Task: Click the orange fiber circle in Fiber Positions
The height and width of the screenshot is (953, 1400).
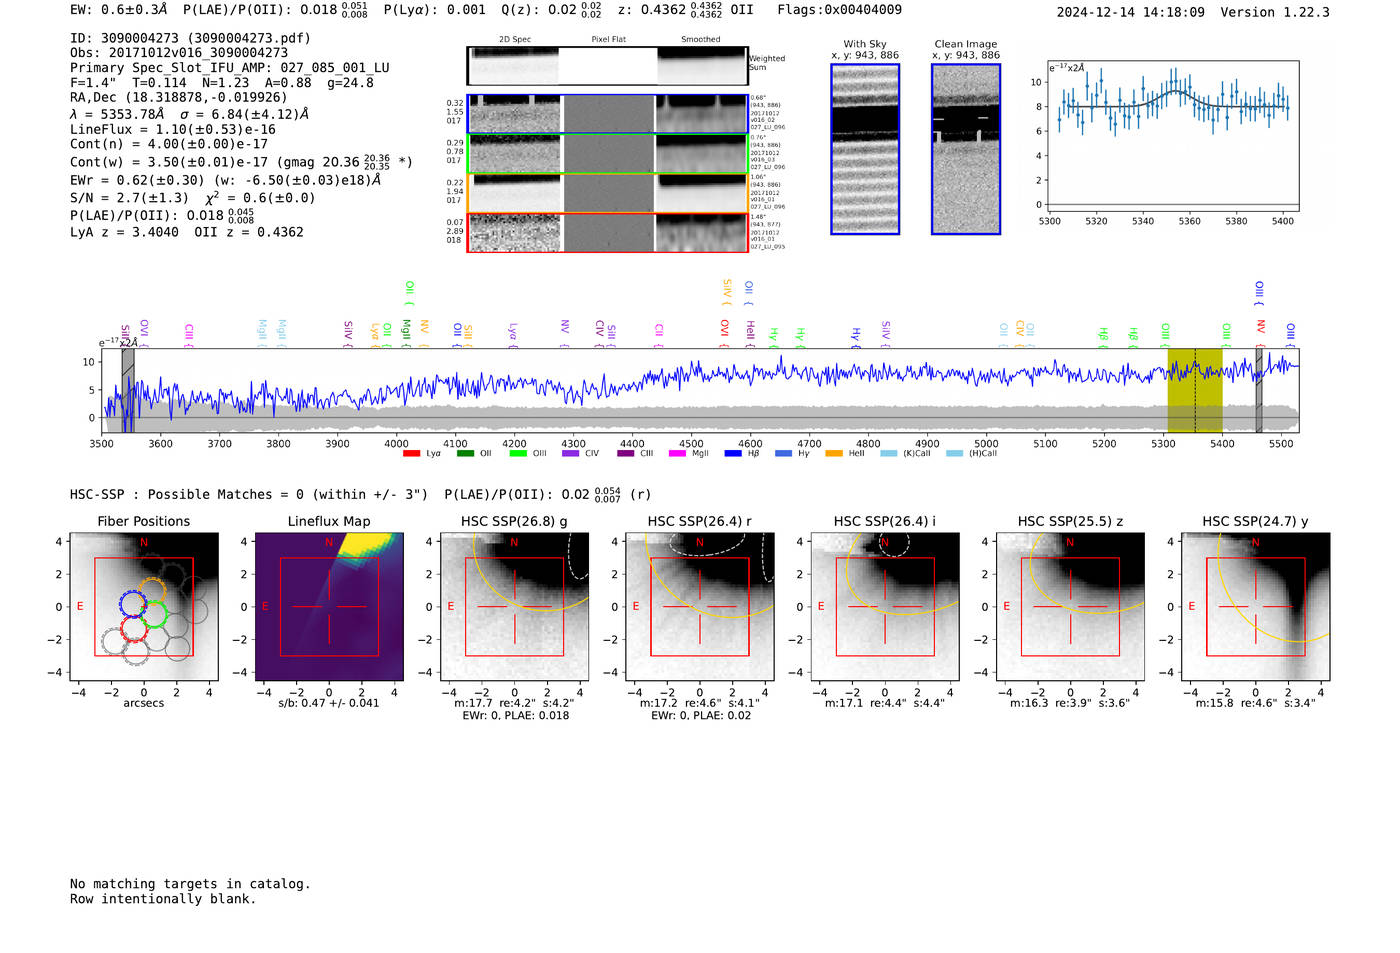Action: (x=152, y=591)
